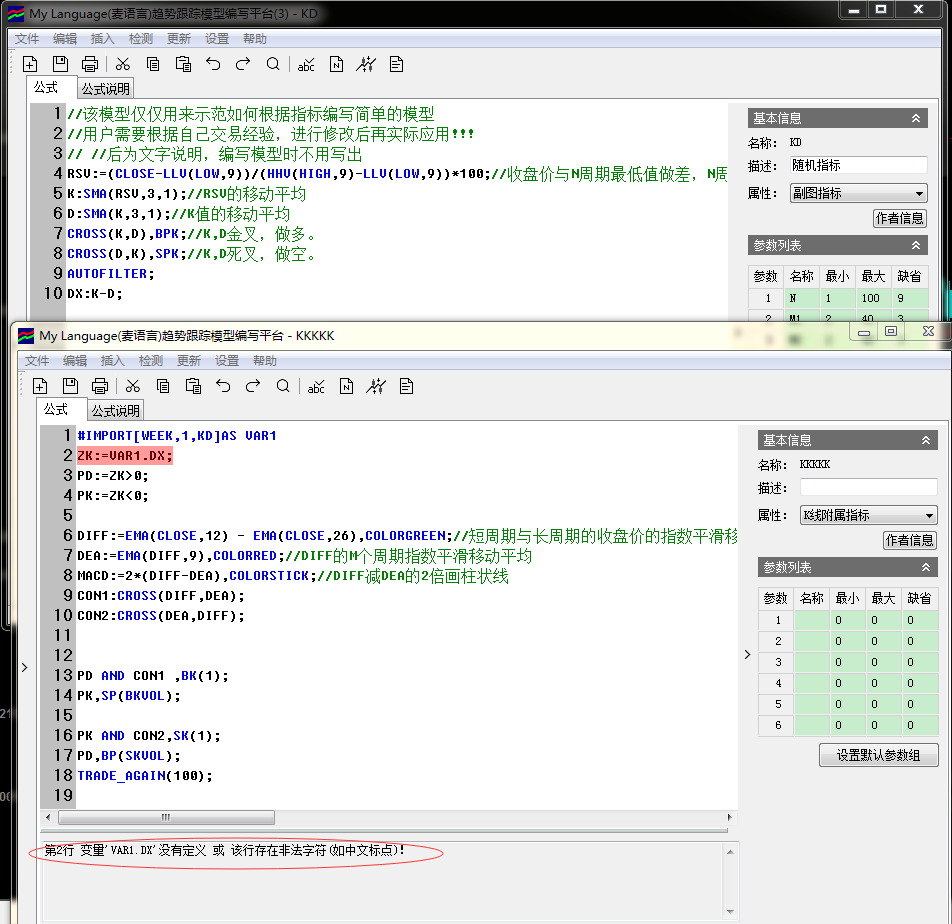Click the search magnifier icon in KKKKK window
The image size is (952, 924).
(283, 387)
